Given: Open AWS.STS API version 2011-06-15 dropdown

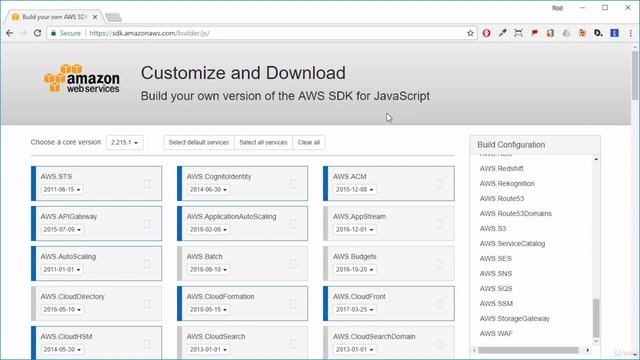Looking at the screenshot, I should 62,190.
